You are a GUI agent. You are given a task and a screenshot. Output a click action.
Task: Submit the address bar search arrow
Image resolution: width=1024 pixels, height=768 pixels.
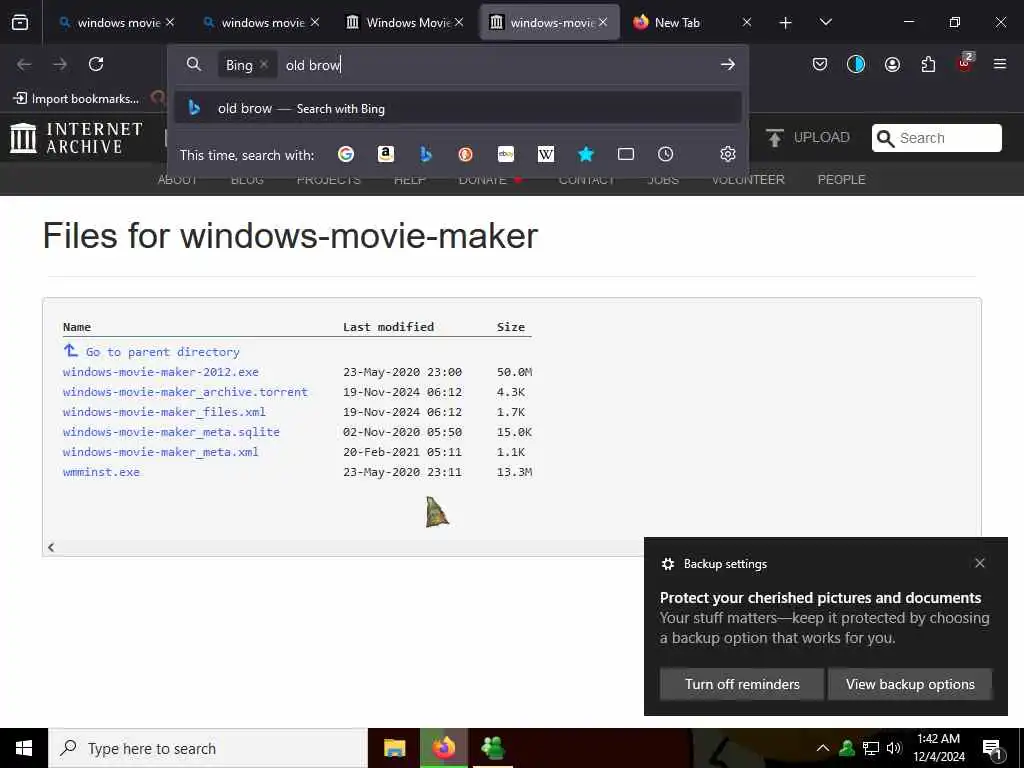tap(728, 64)
